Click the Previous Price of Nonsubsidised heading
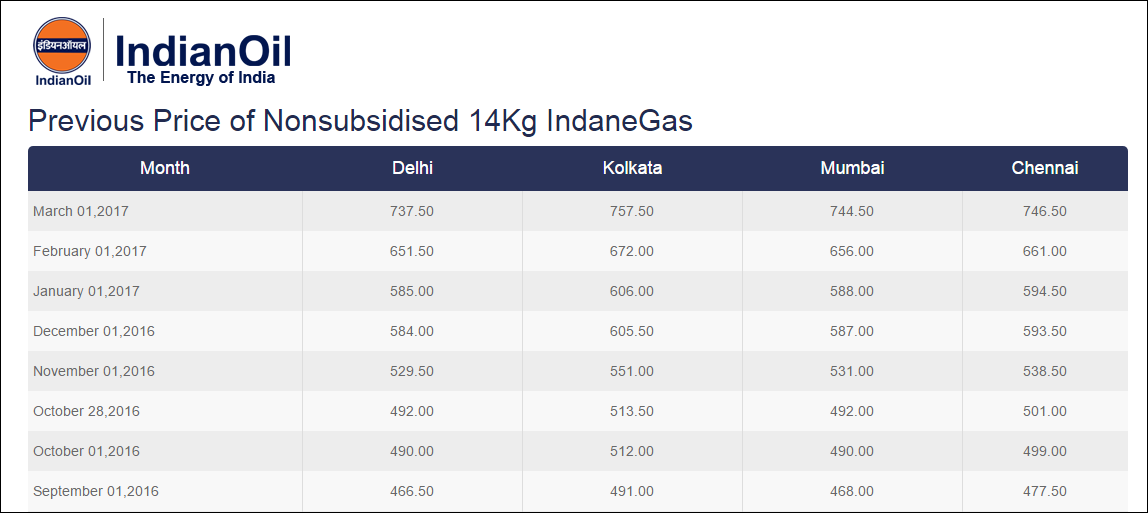This screenshot has width=1148, height=513. coord(360,121)
